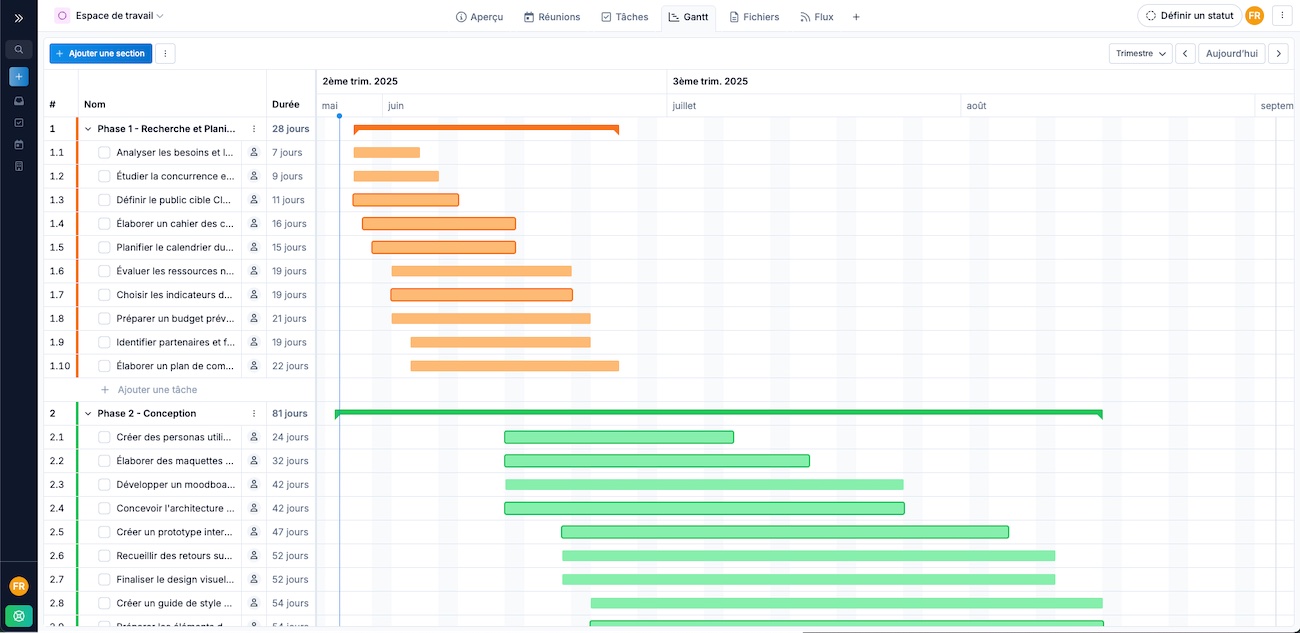
Task: Open the Trimestre zoom dropdown
Action: point(1141,54)
